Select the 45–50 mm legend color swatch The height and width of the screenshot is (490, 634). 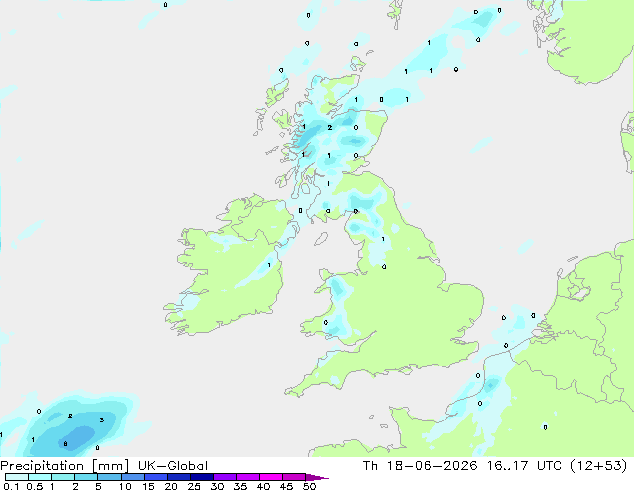pos(294,477)
